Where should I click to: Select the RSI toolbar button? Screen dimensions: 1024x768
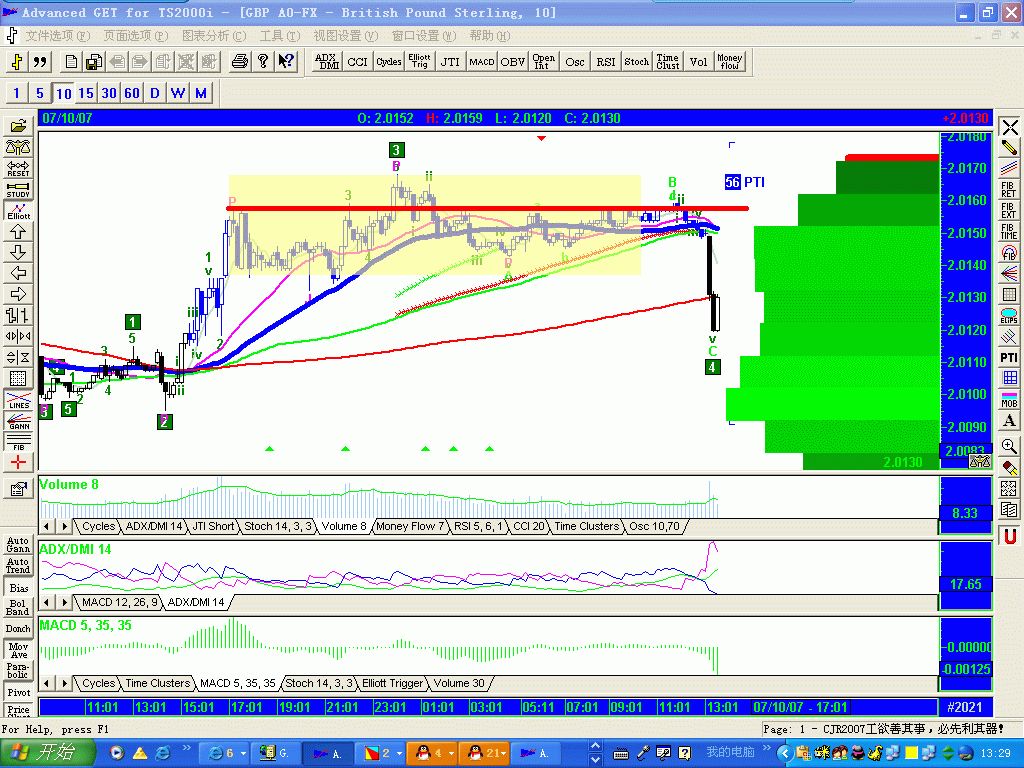(605, 61)
